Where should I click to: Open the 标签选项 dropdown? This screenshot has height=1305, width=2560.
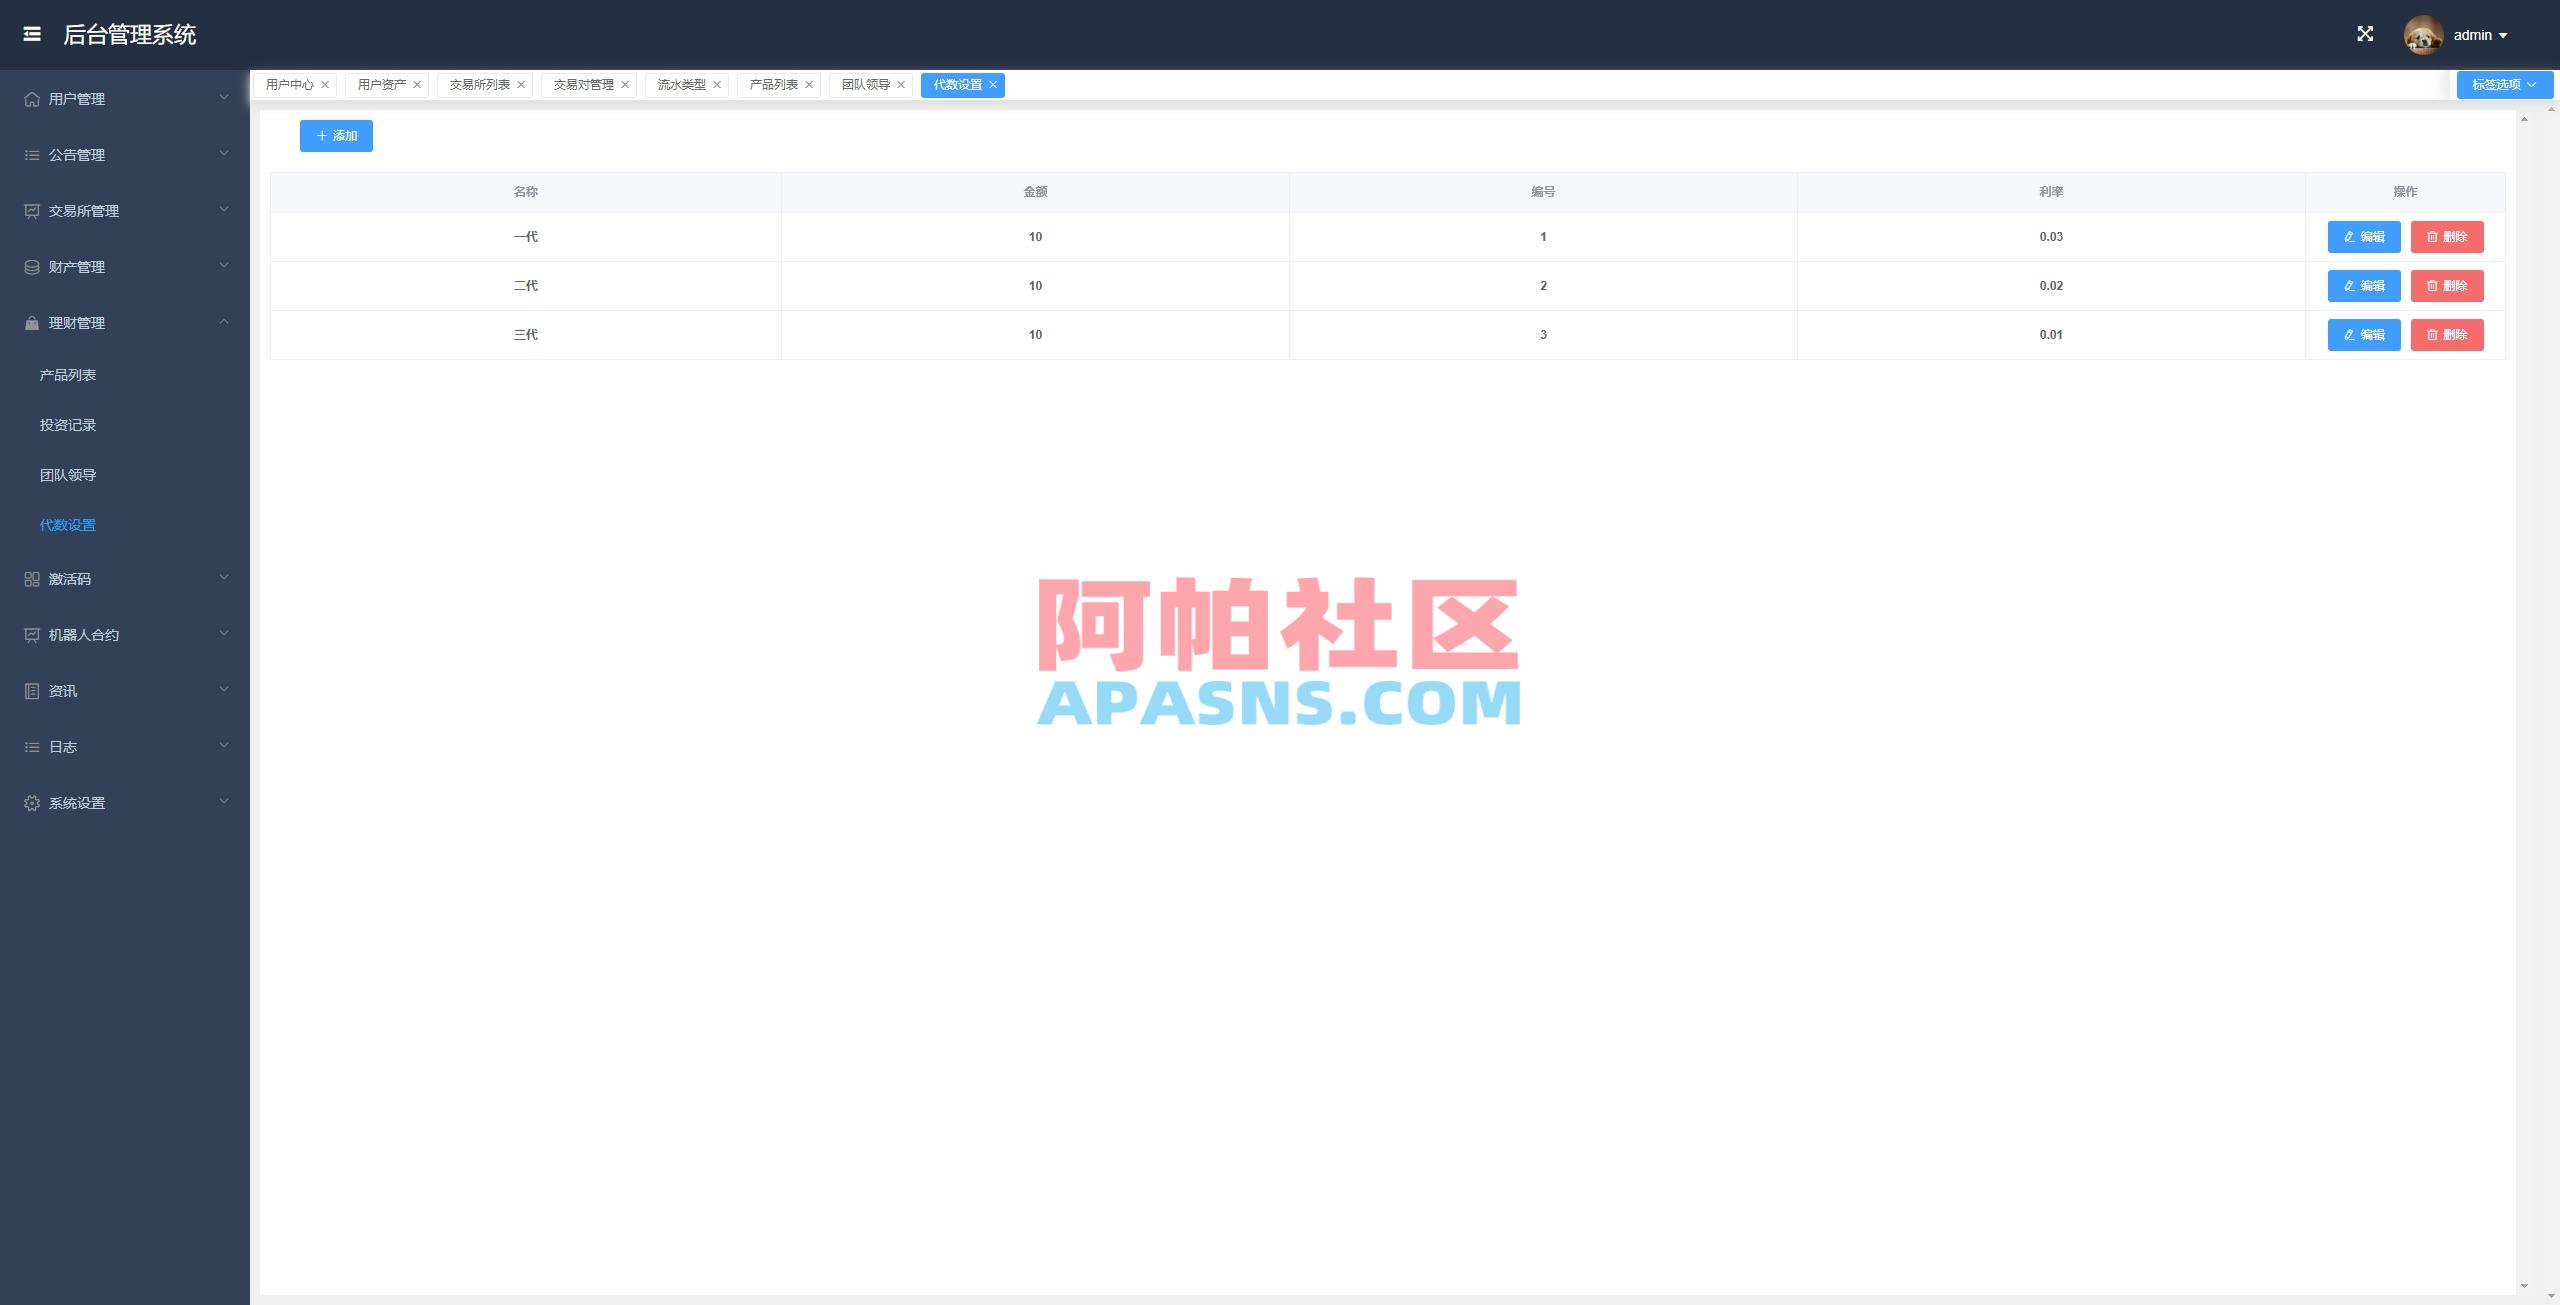2502,84
